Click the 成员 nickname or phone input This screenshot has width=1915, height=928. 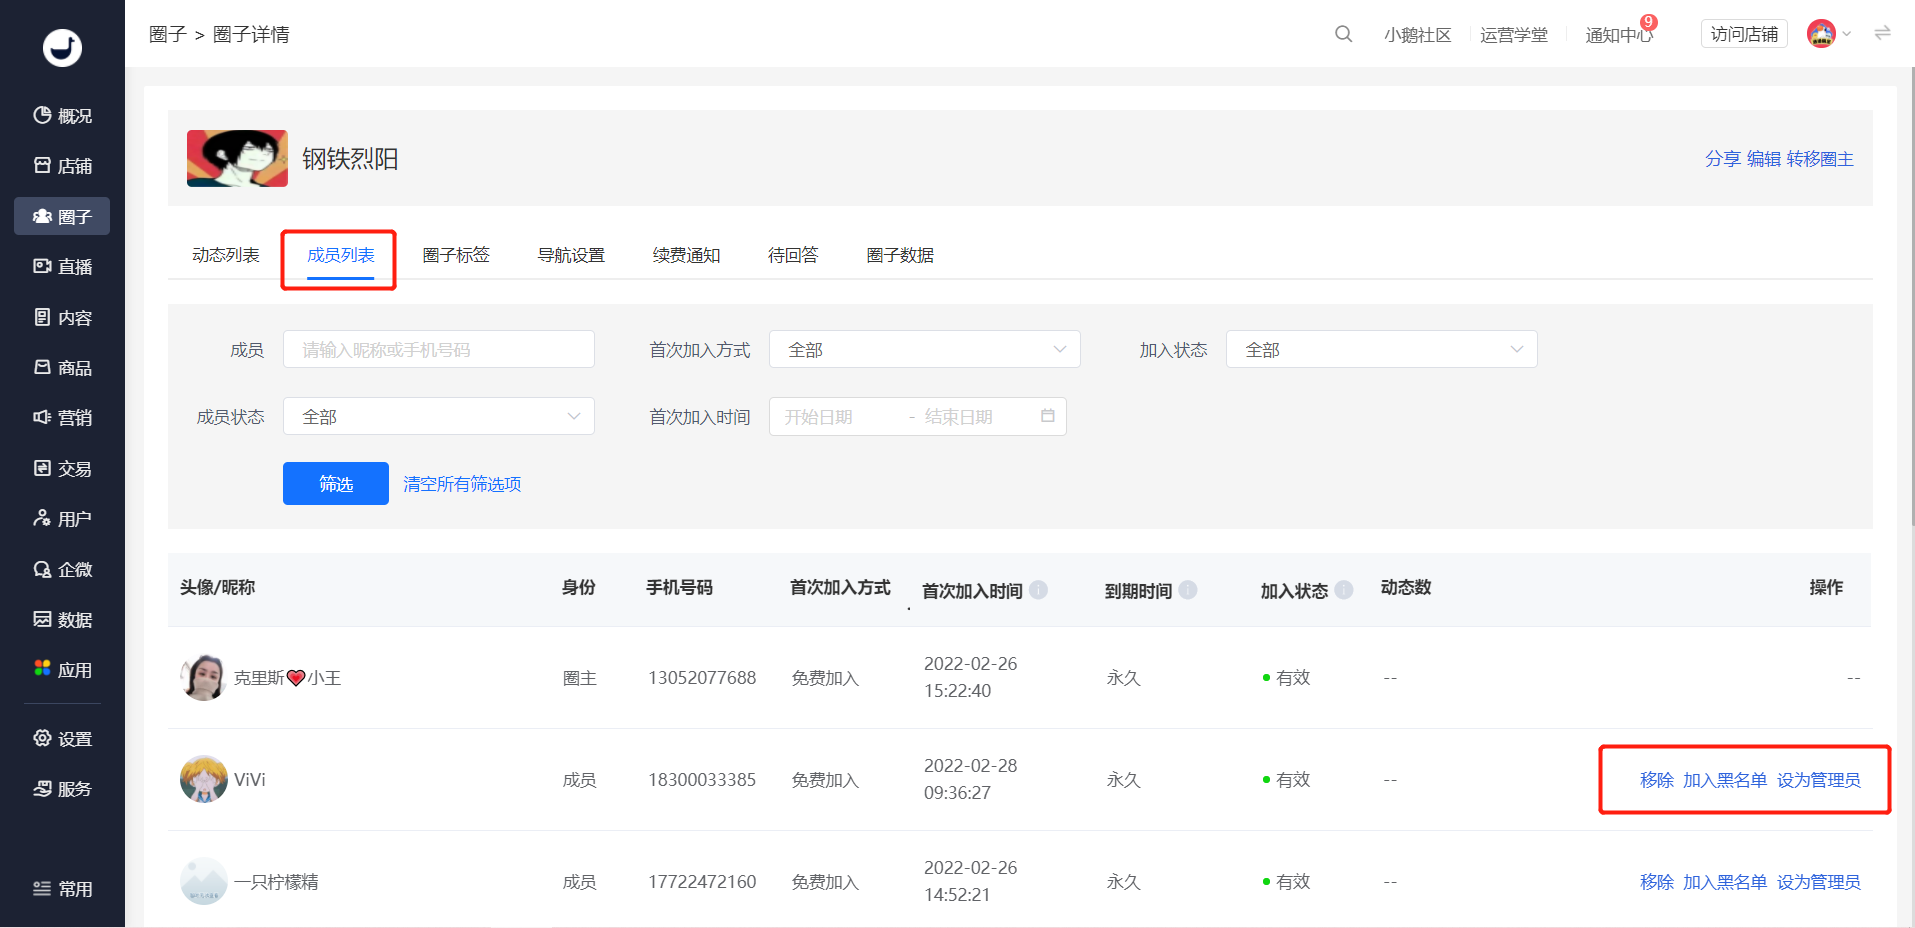tap(439, 349)
